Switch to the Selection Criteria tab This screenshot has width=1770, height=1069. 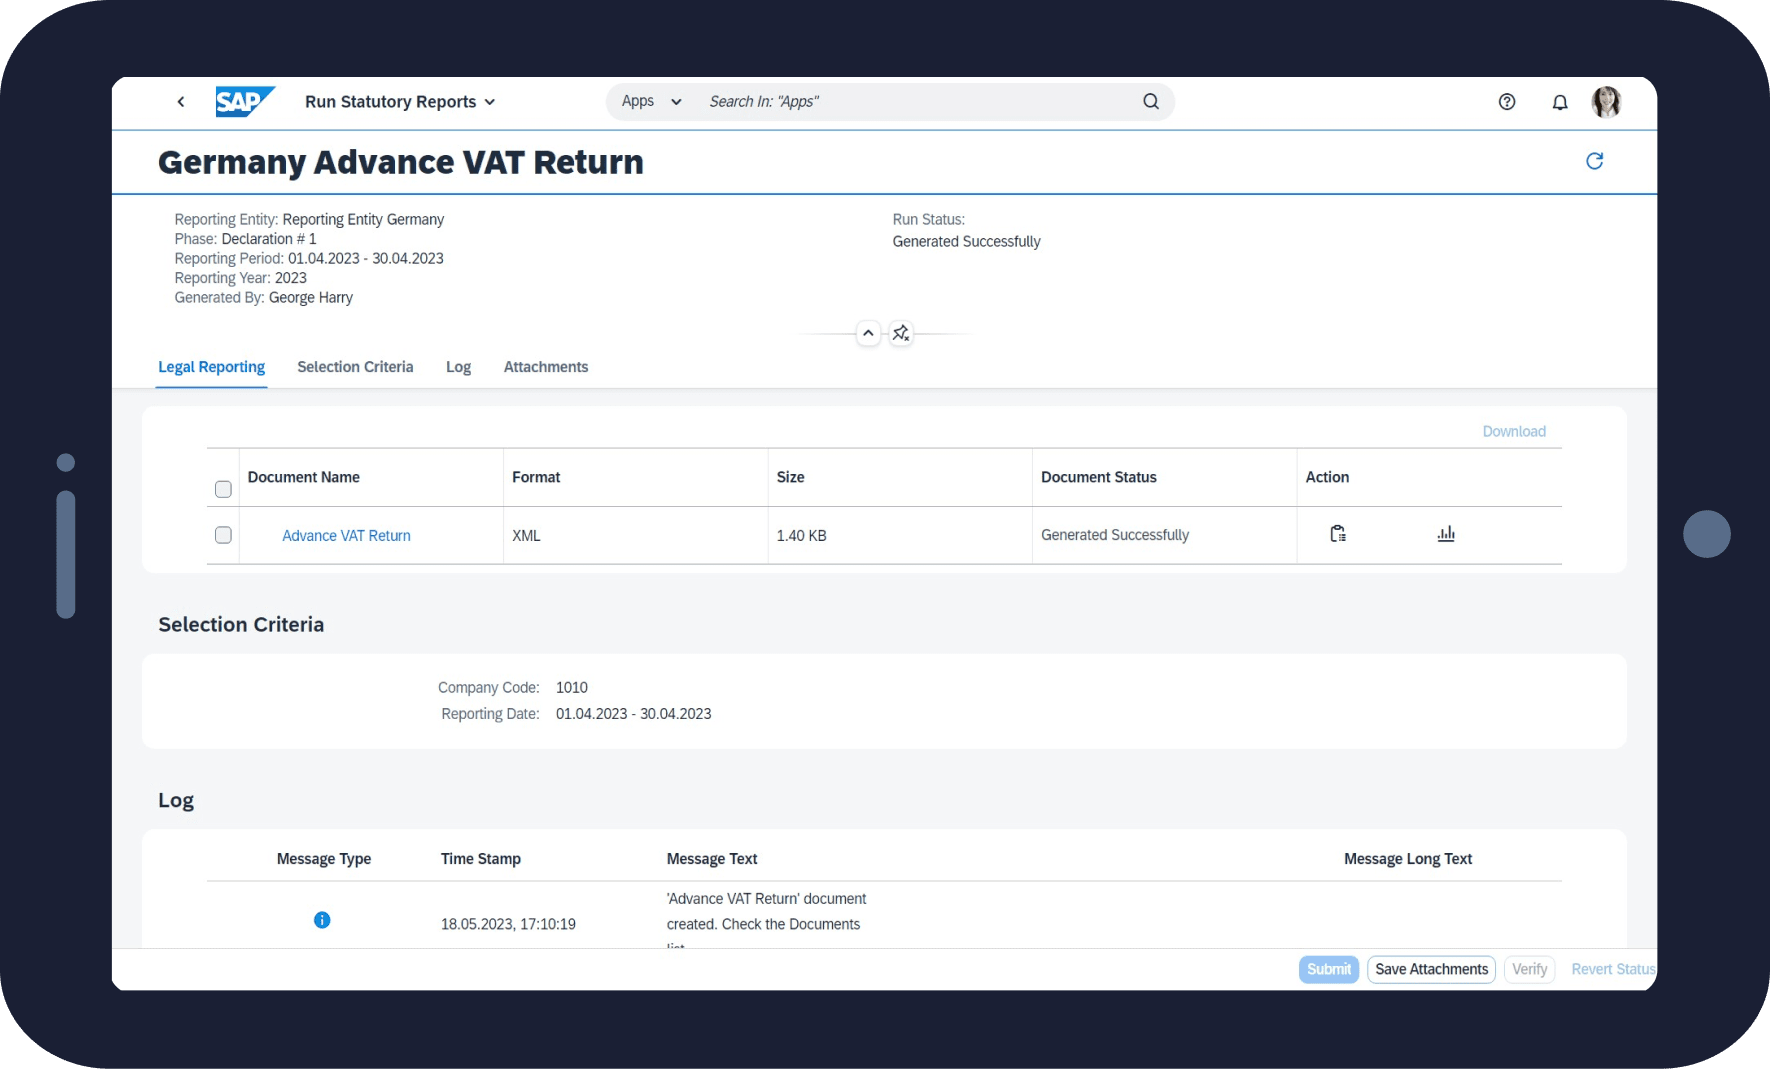coord(355,367)
